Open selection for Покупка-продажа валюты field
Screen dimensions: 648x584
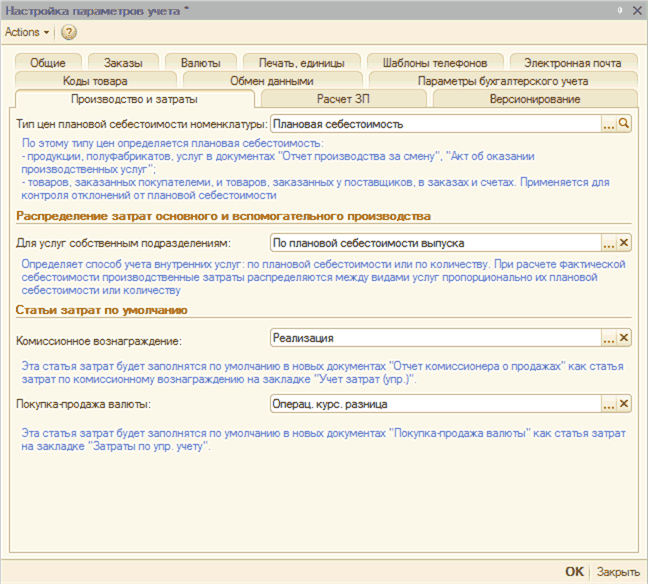[608, 404]
